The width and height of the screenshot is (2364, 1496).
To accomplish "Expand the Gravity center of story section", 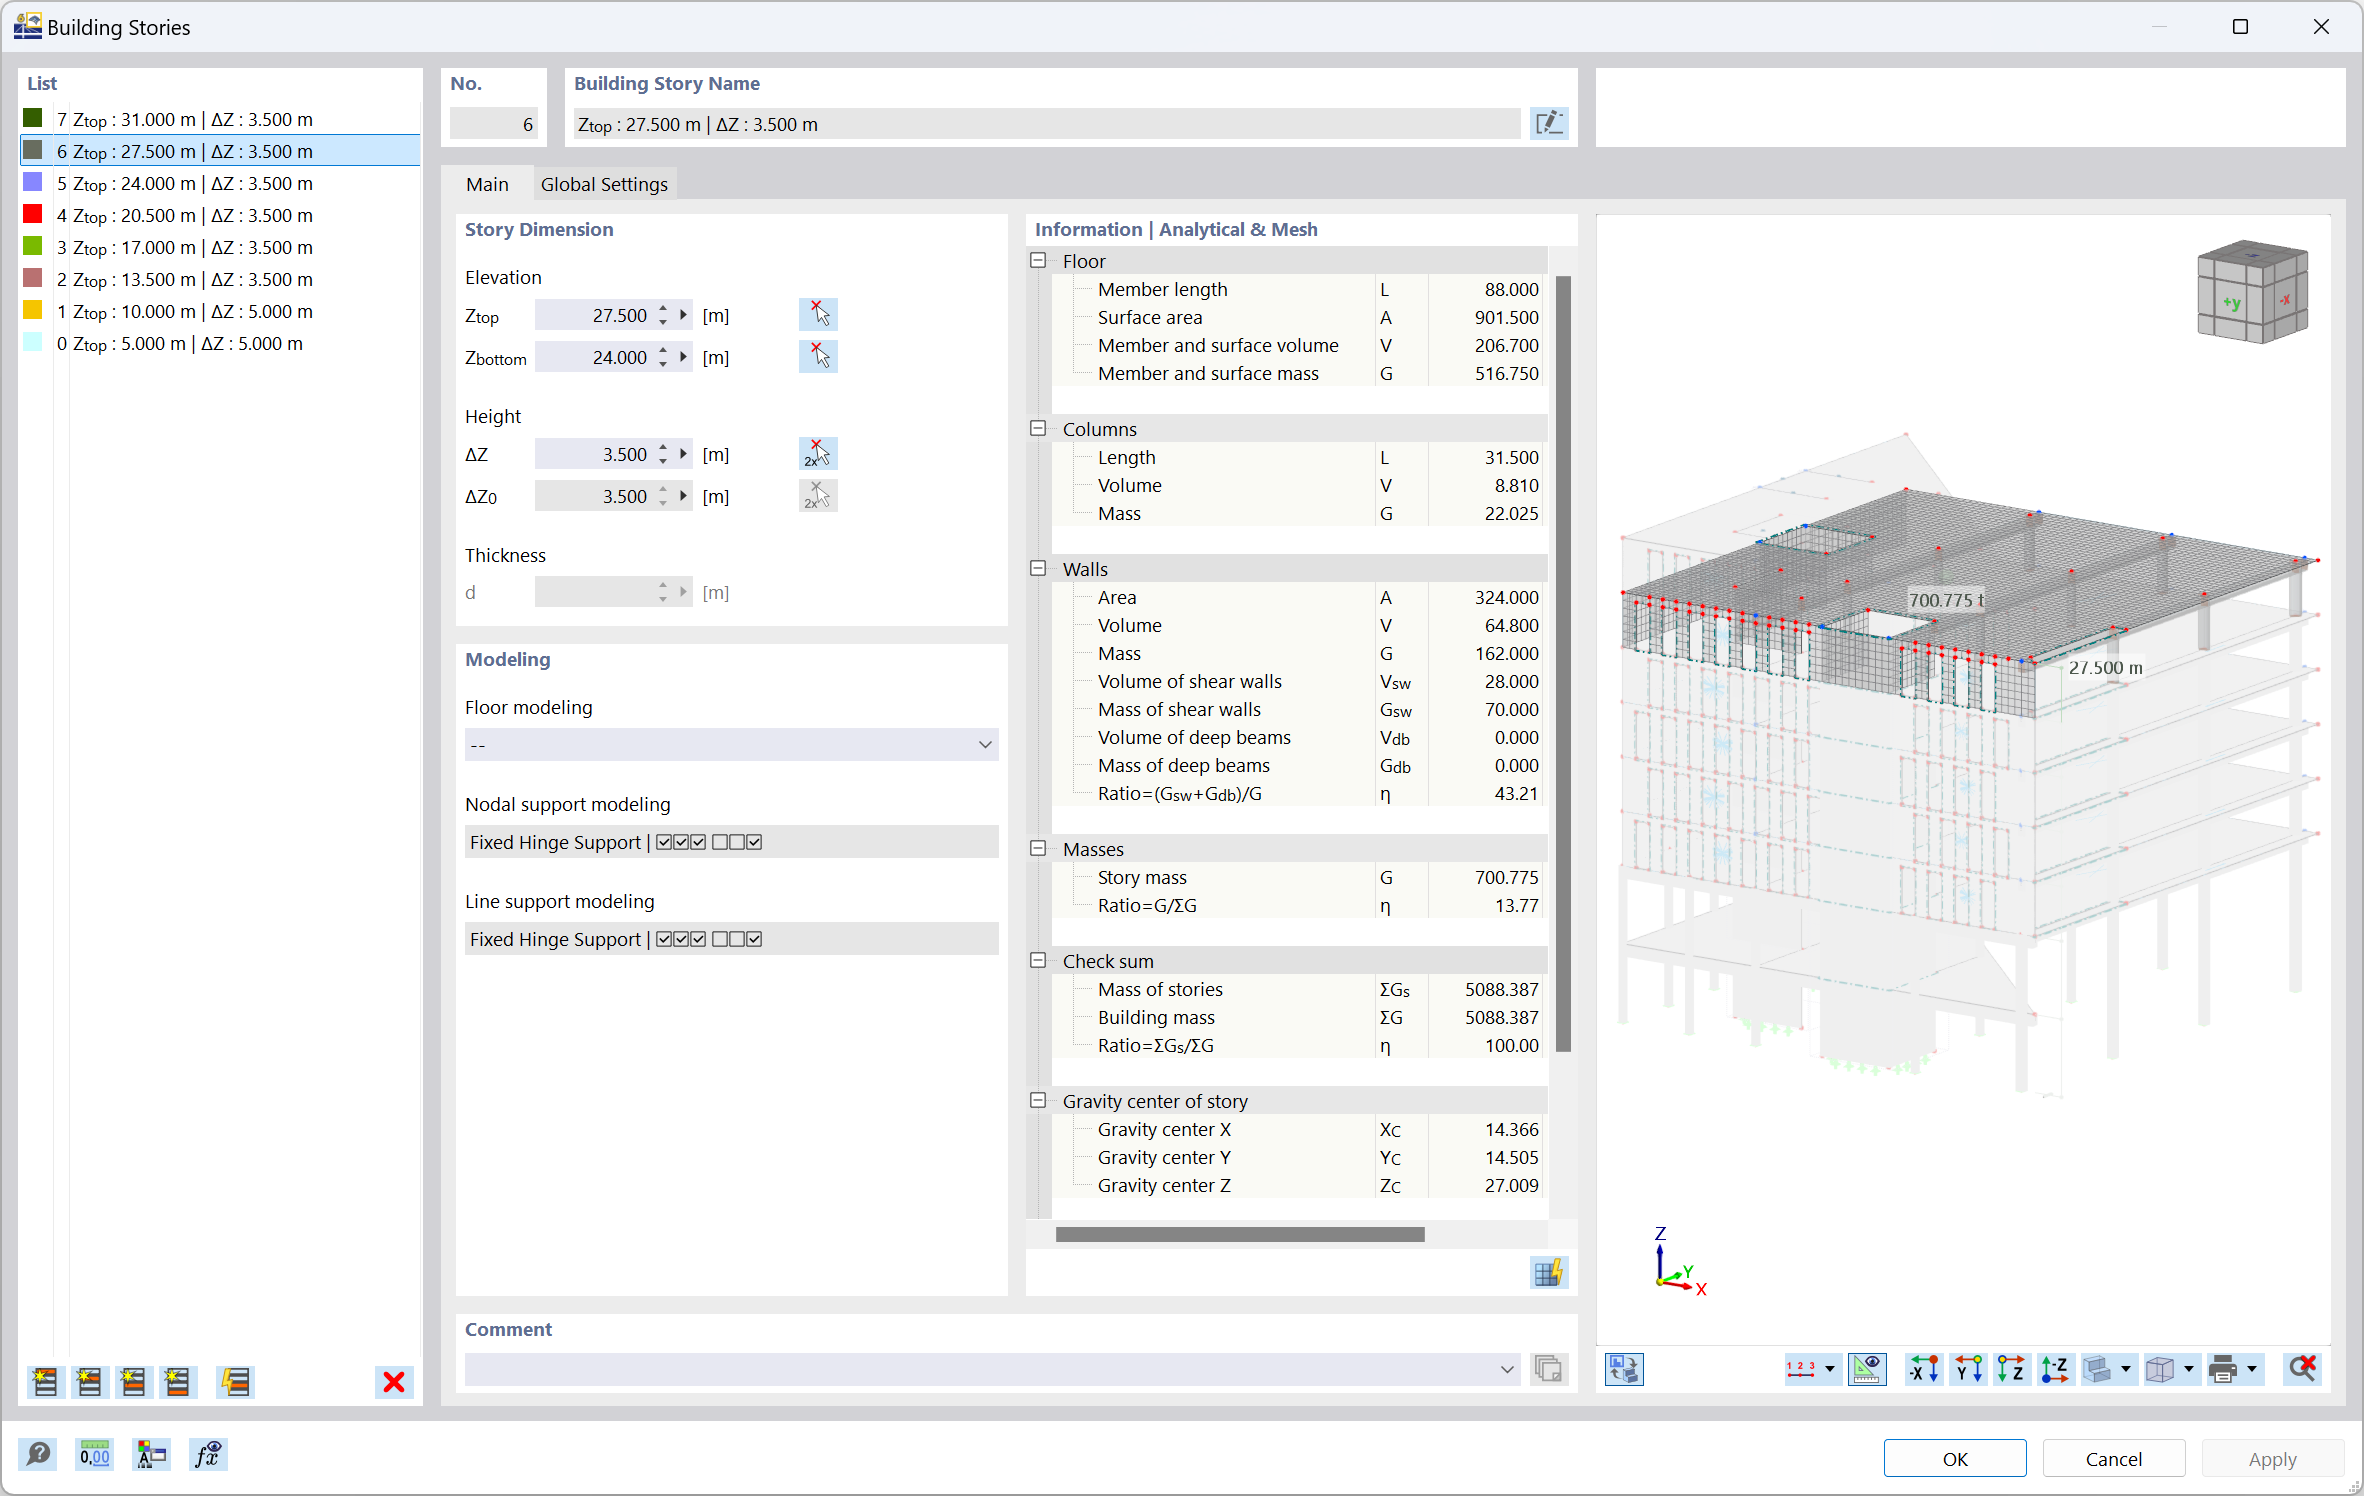I will [1037, 1100].
